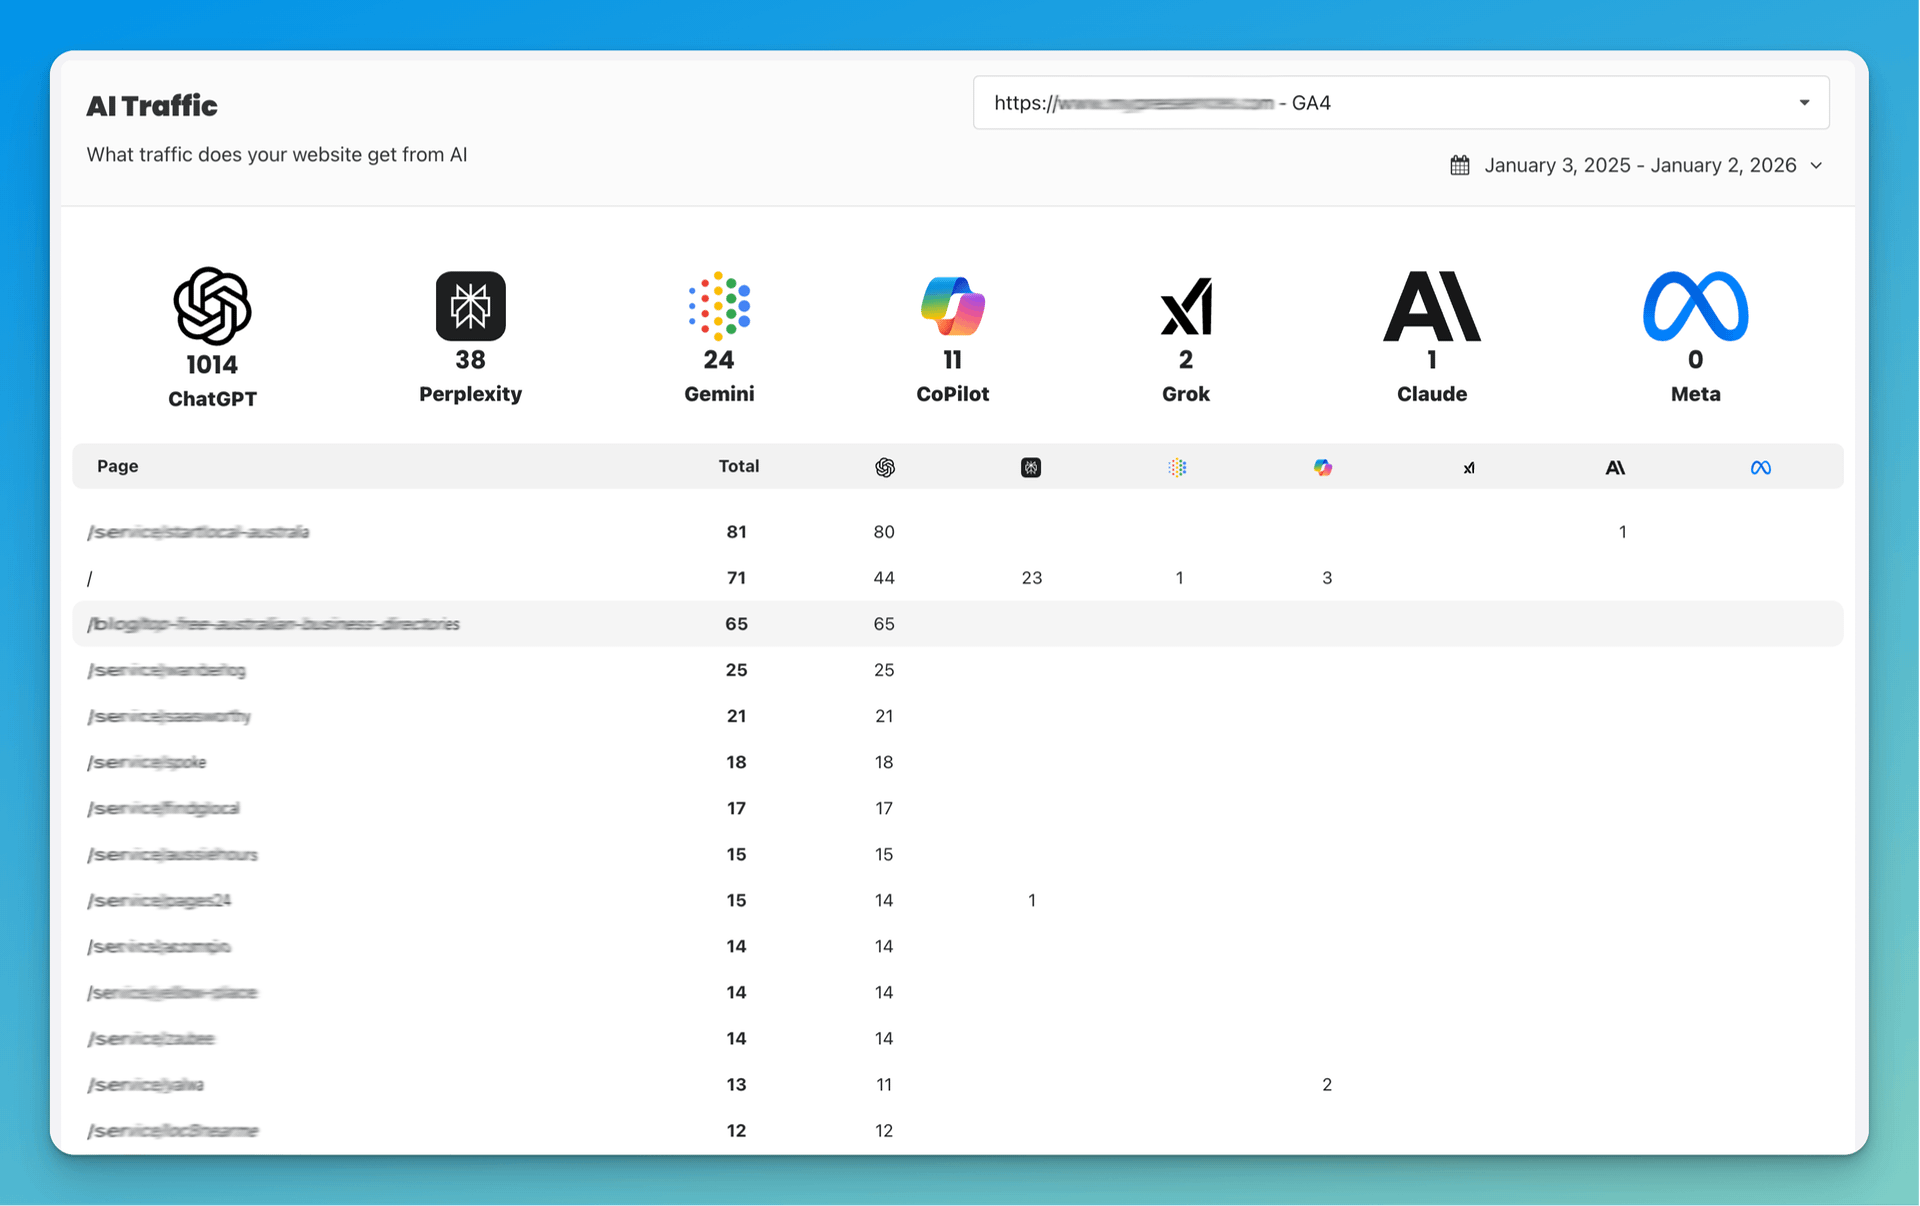Click the calendar icon by date range
This screenshot has width=1920, height=1206.
tap(1460, 166)
